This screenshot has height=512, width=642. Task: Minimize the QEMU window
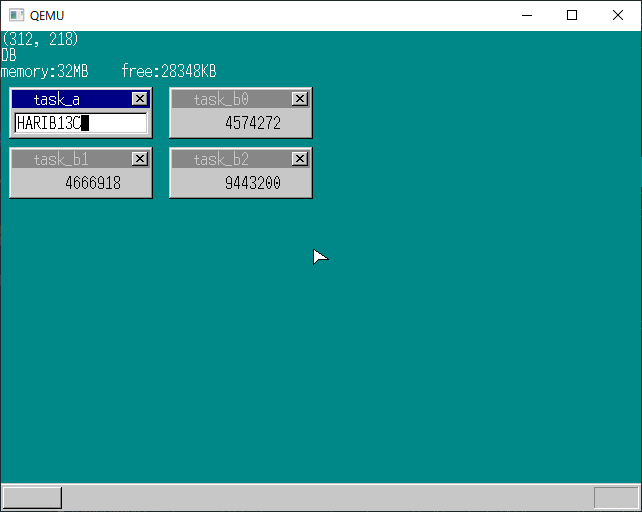tap(527, 16)
